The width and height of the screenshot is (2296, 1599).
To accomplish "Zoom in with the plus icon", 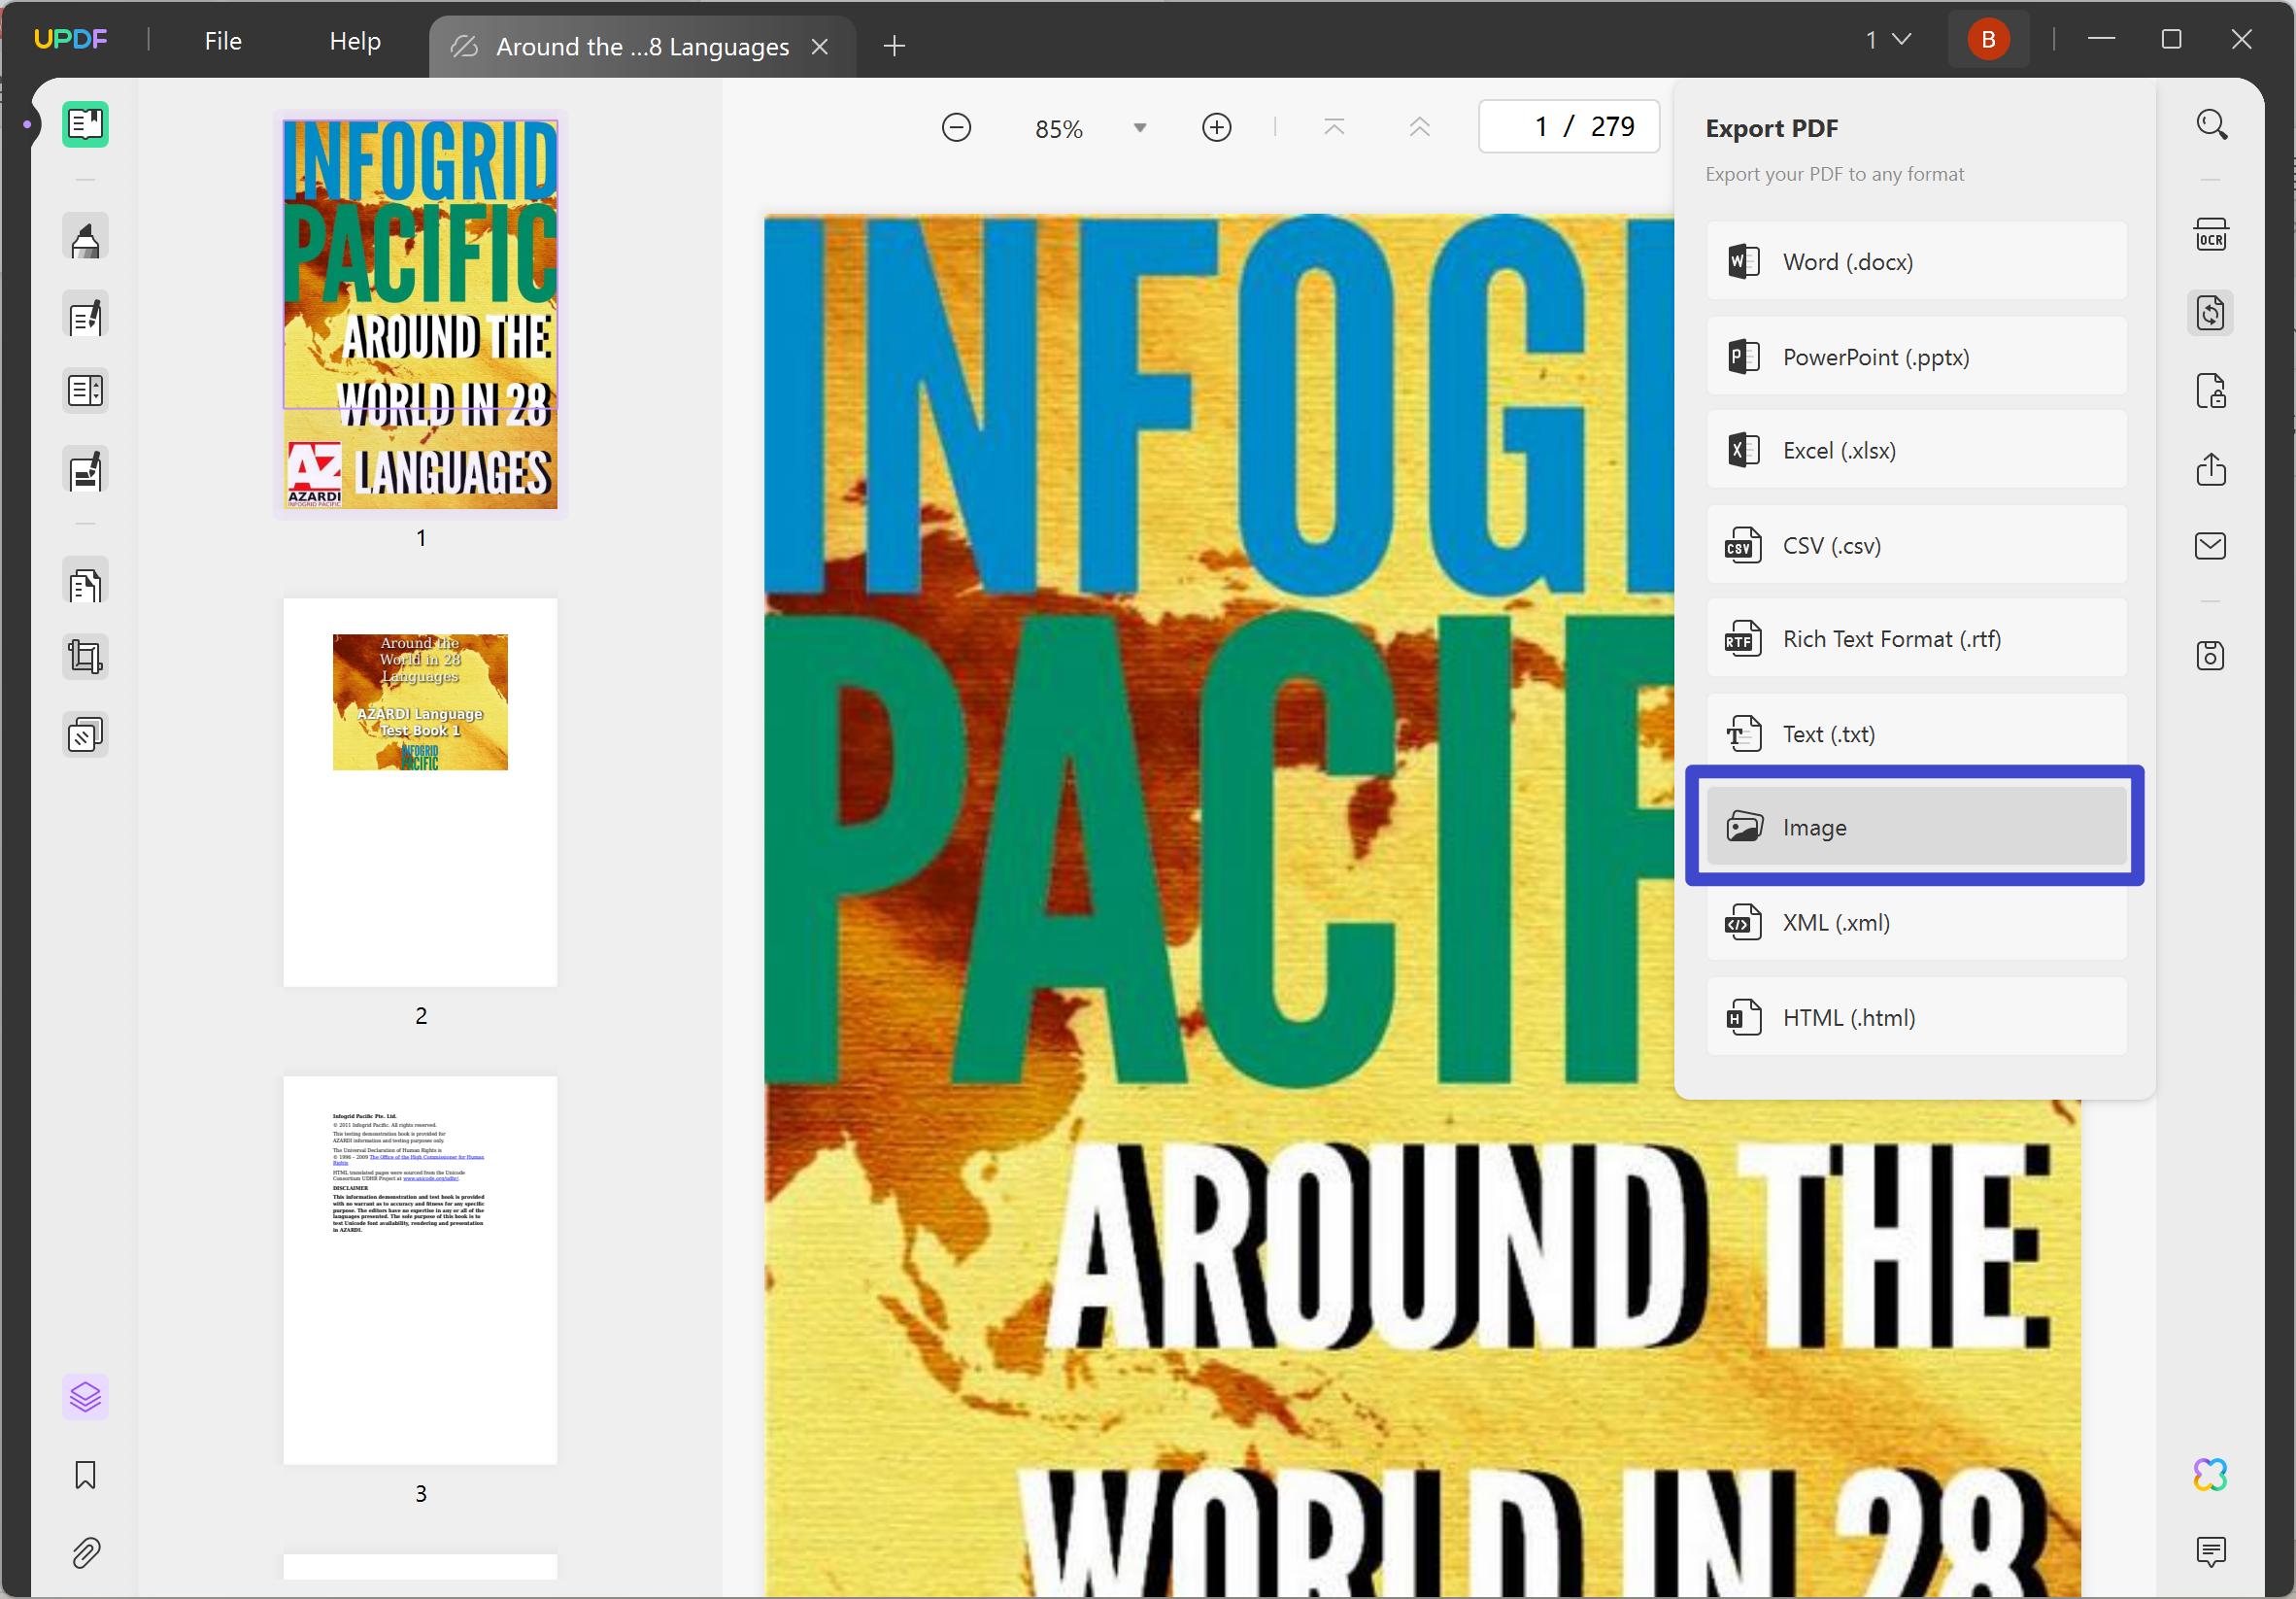I will (1216, 127).
